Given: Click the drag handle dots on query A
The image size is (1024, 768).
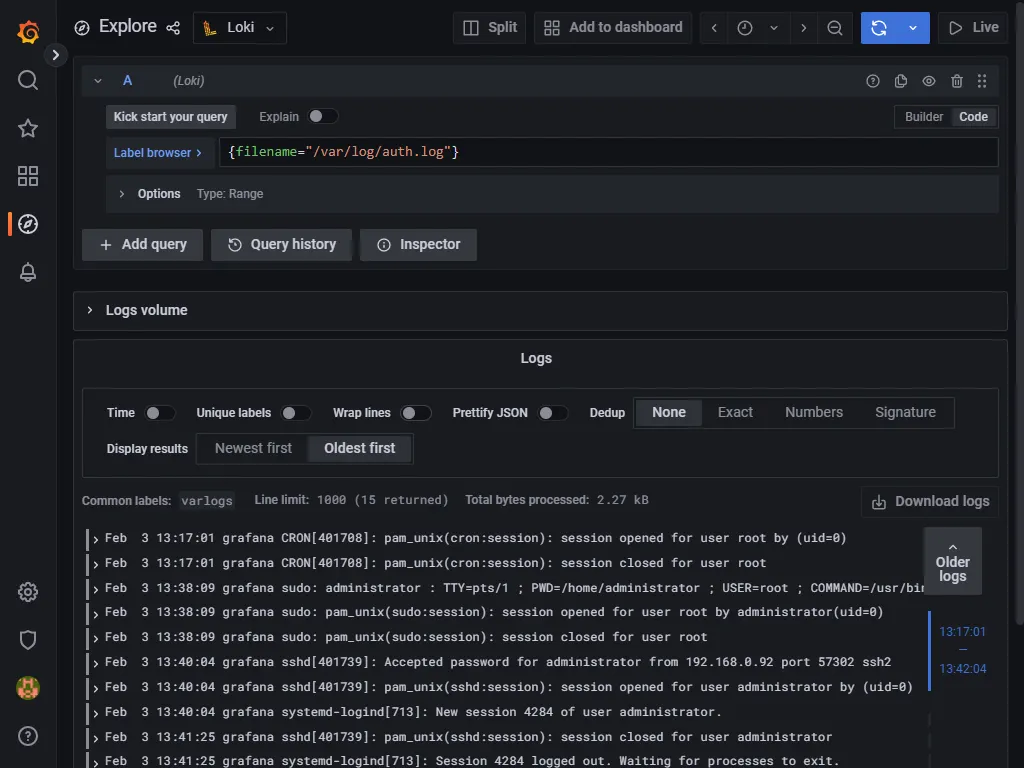Looking at the screenshot, I should coord(982,81).
